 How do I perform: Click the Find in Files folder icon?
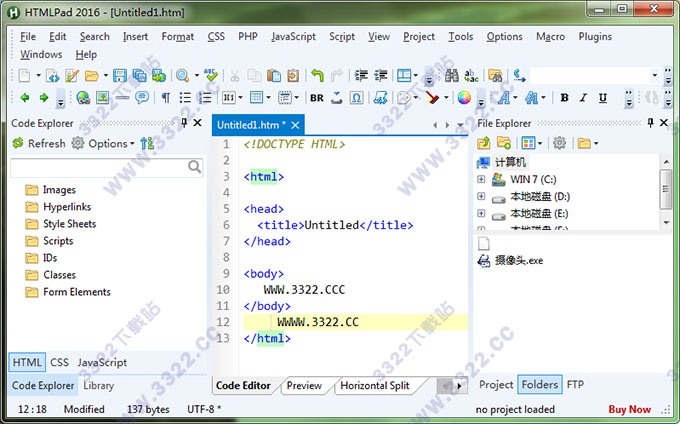tap(495, 75)
